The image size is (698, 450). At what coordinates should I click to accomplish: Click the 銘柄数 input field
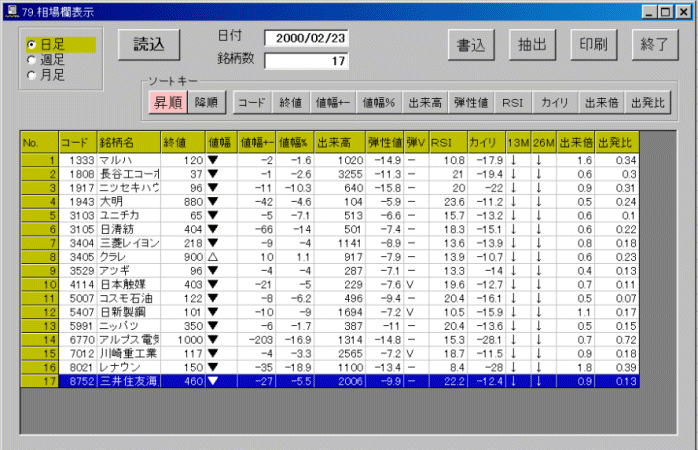point(306,61)
